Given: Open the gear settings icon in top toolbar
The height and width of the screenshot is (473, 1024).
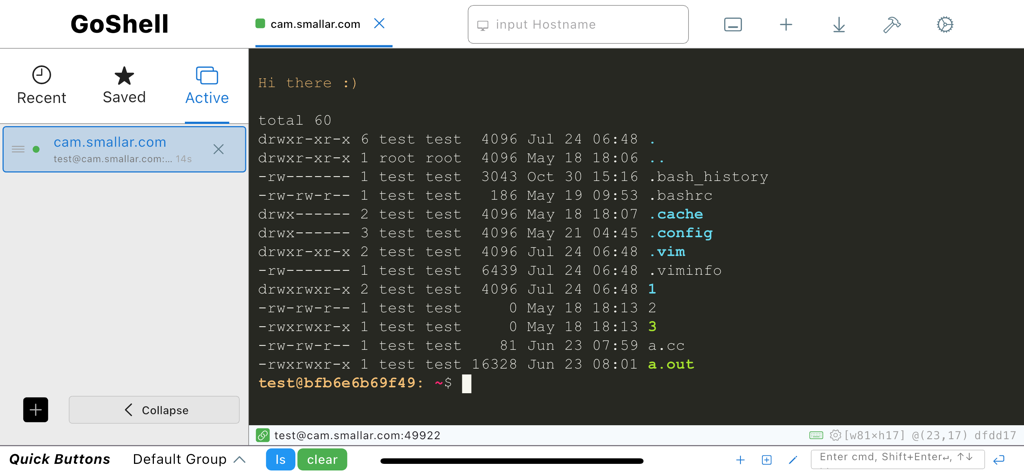Looking at the screenshot, I should pos(944,25).
